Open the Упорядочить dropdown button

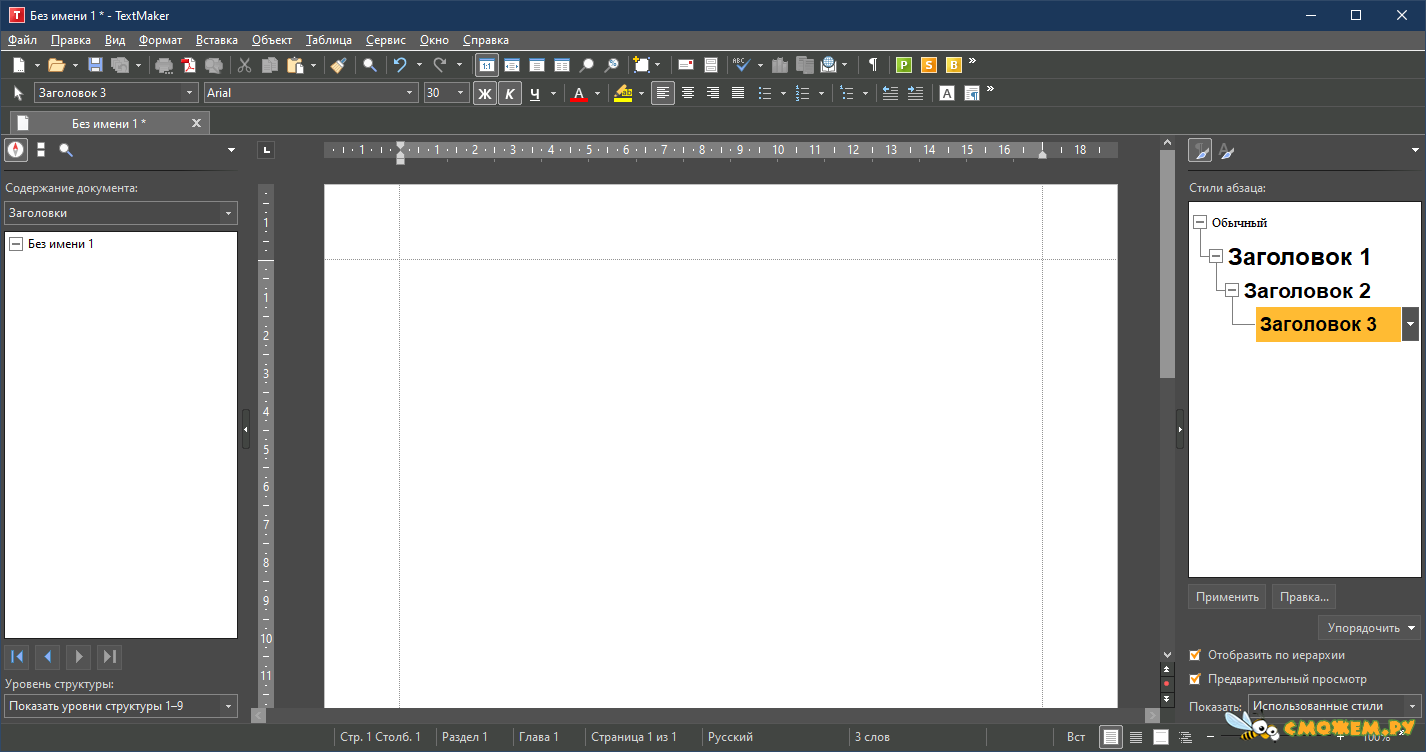tap(1369, 628)
